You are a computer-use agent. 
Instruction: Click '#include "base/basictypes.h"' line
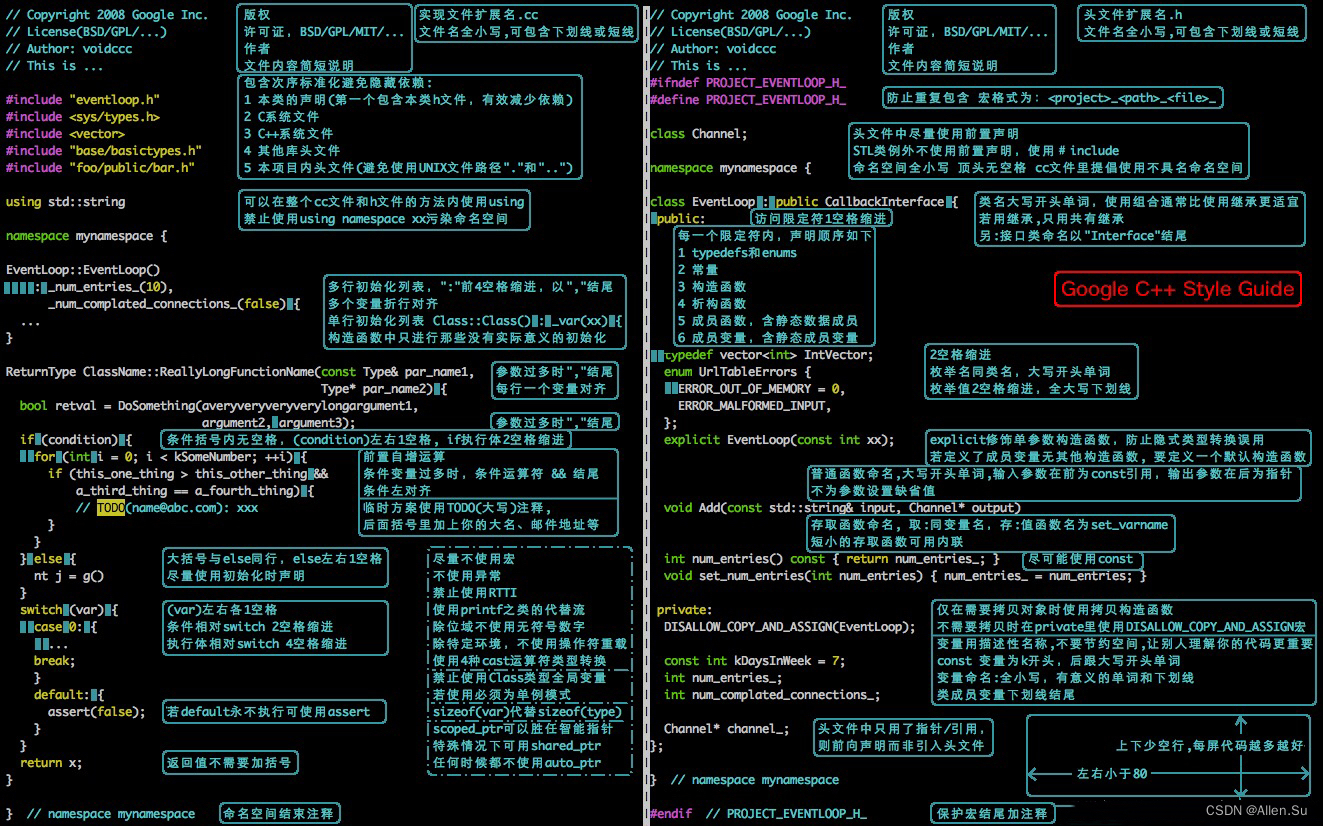click(x=104, y=151)
